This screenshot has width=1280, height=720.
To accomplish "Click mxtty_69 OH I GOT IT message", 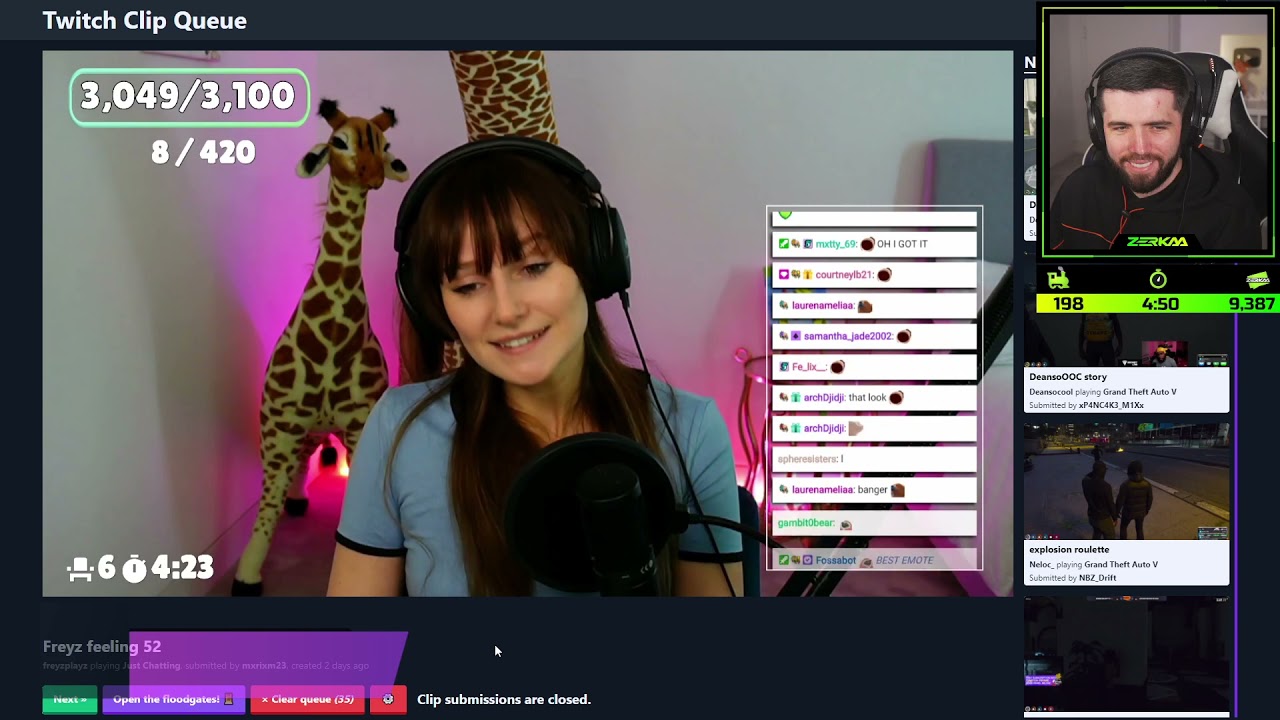I will (x=874, y=244).
